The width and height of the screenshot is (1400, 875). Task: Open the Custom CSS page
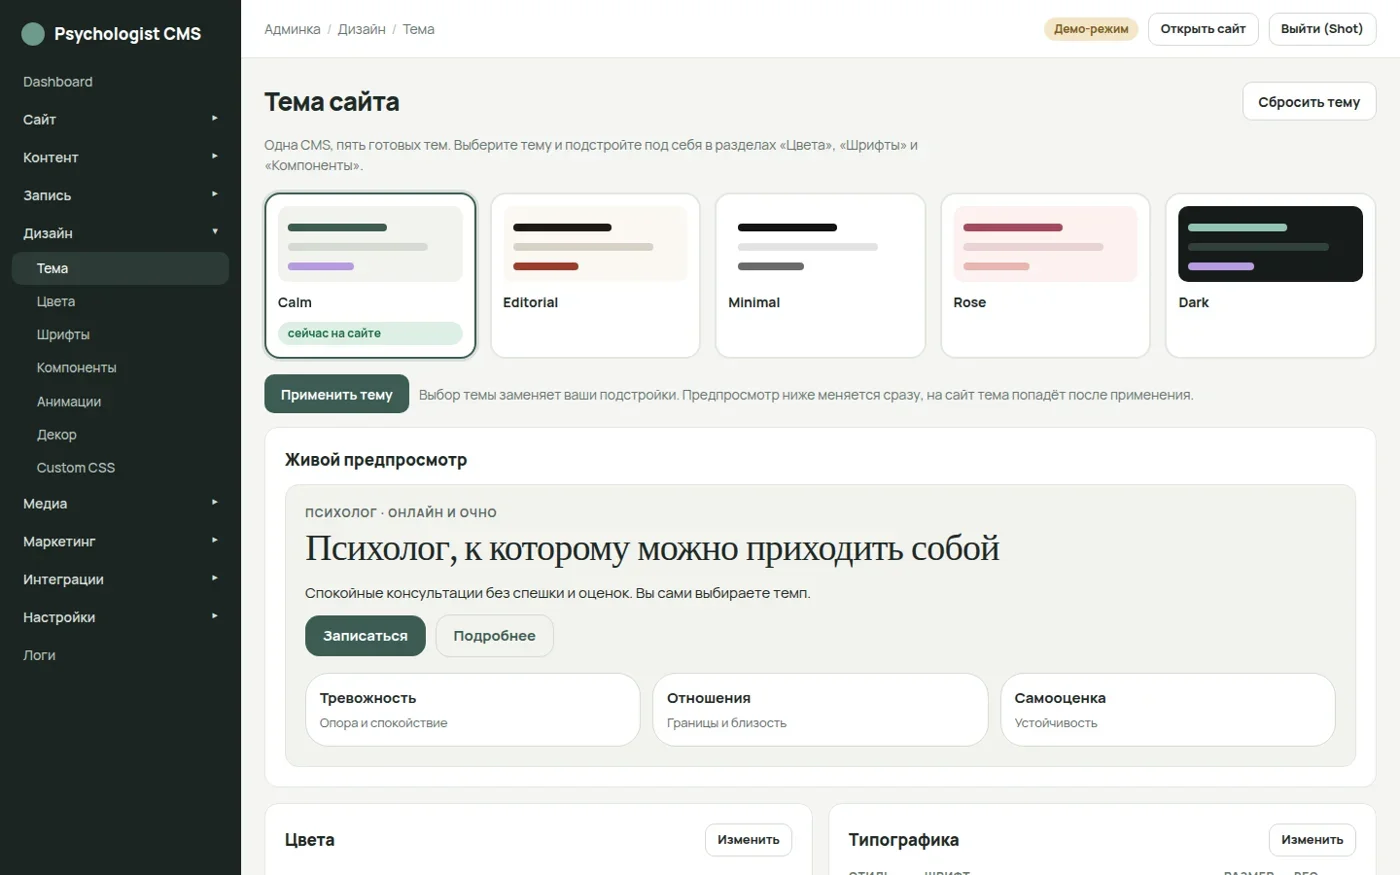pos(120,468)
